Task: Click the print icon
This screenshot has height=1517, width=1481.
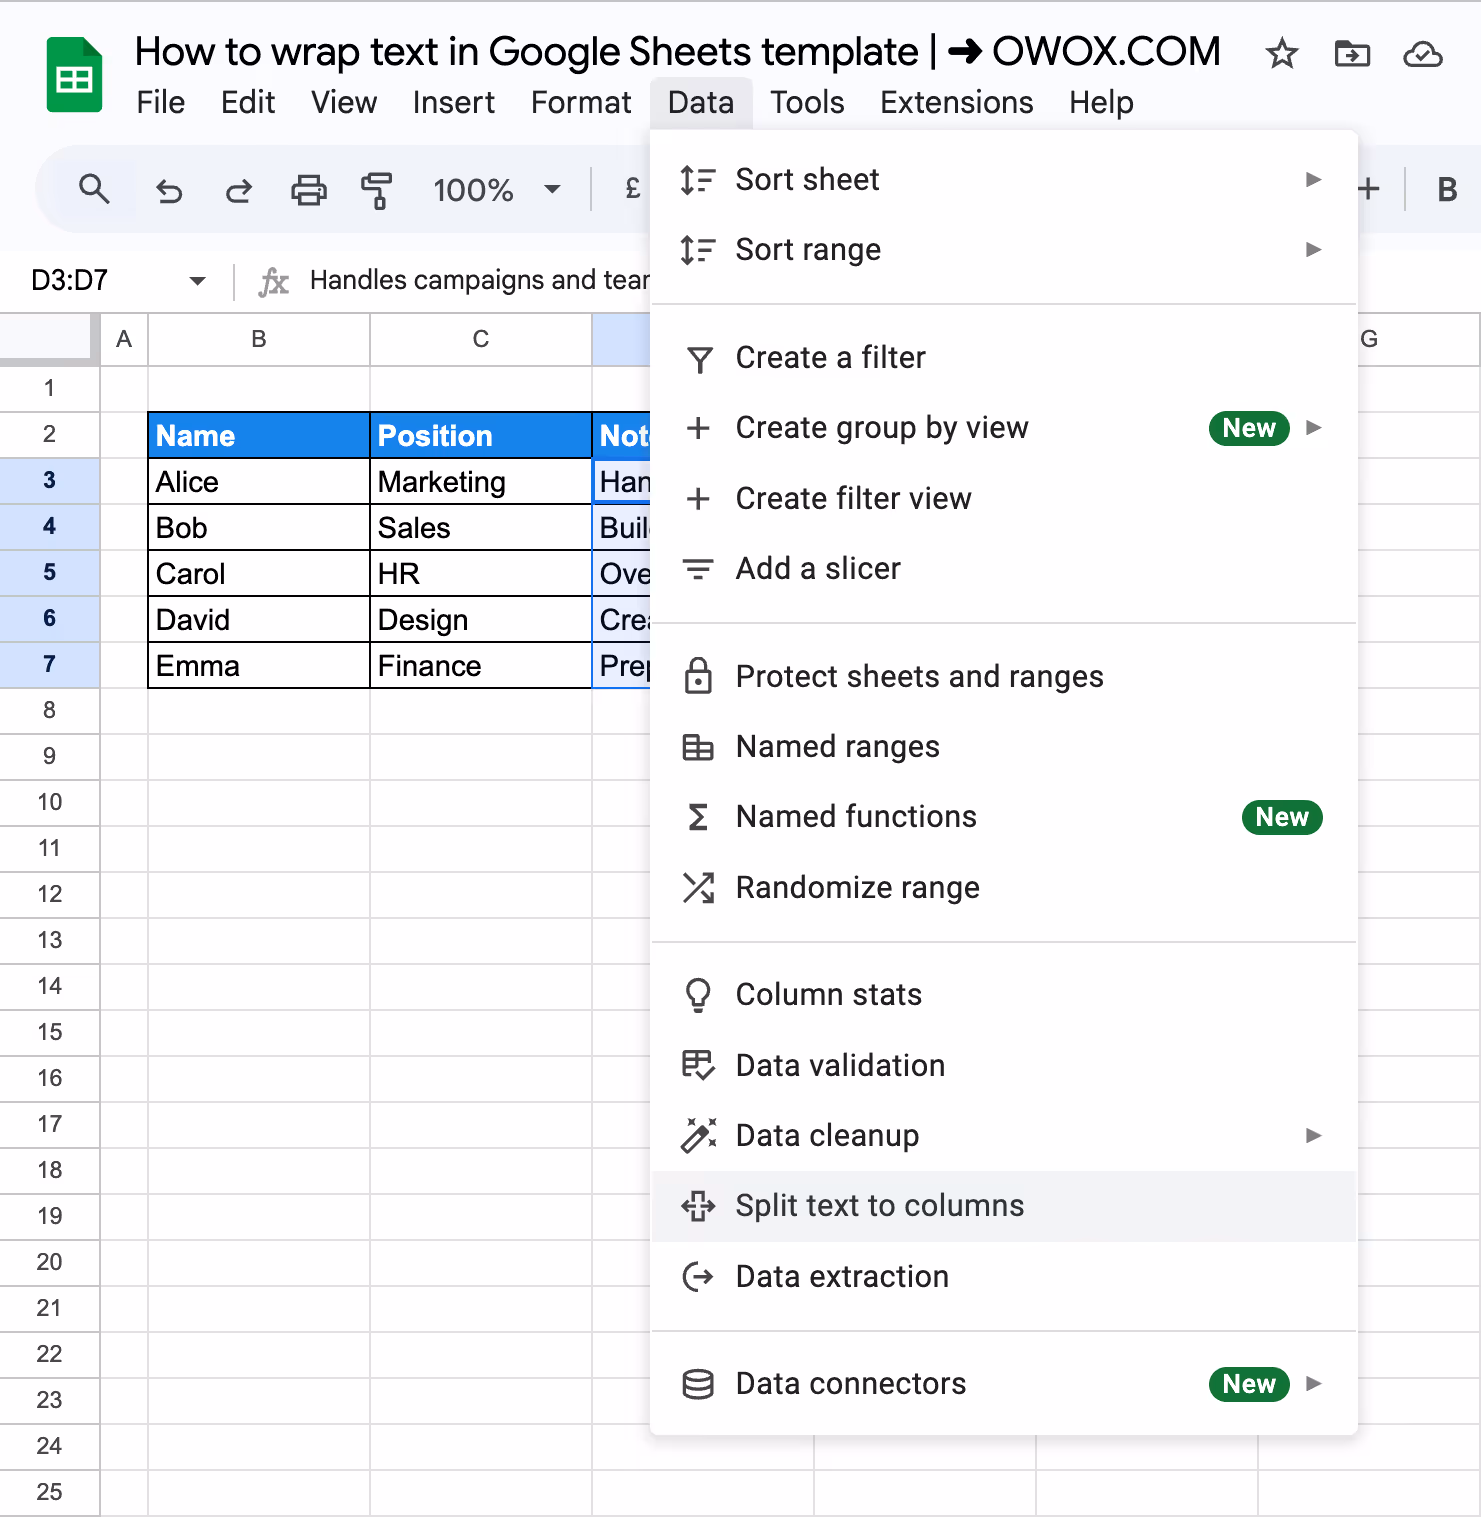Action: point(308,190)
